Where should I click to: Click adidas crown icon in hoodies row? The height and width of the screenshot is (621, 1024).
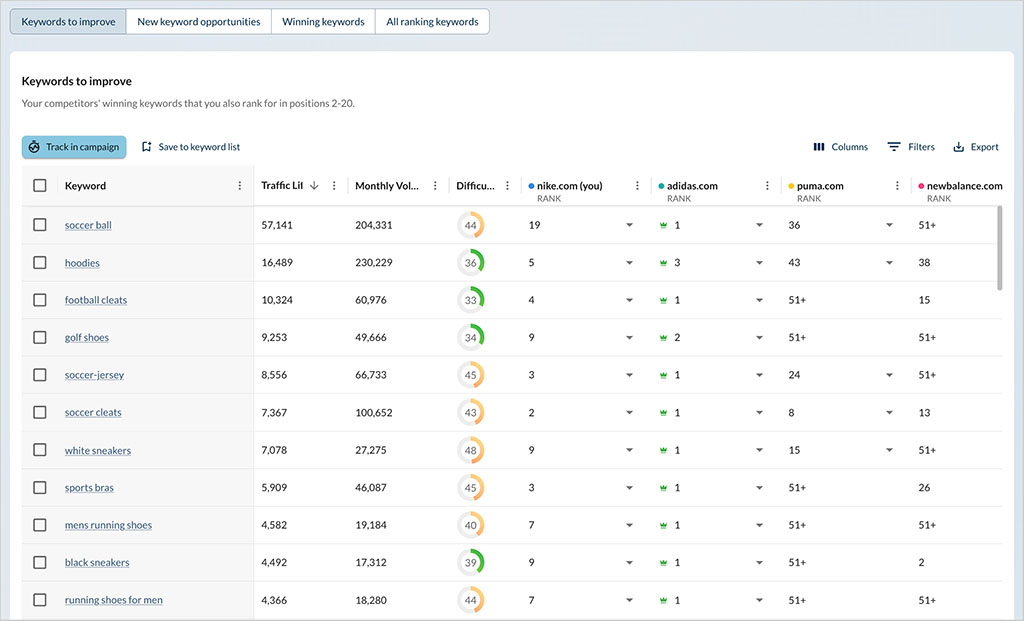(663, 263)
